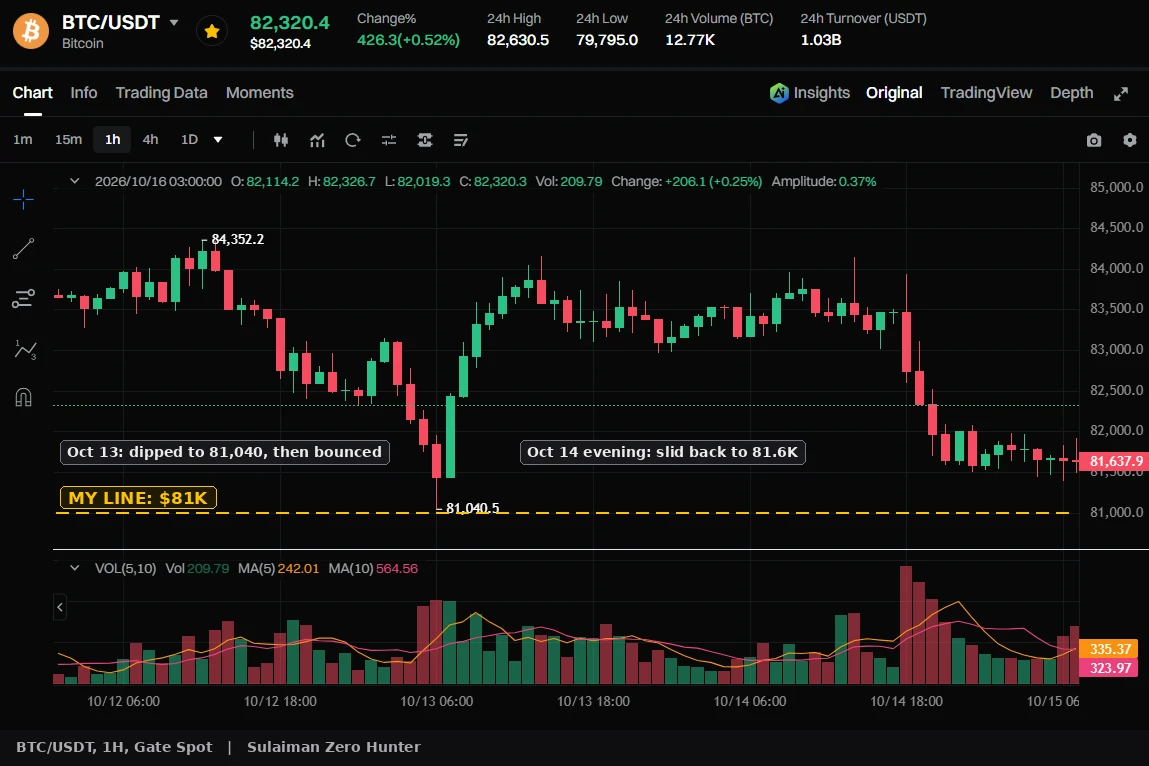
Task: Select the 1h timeframe
Action: click(112, 139)
